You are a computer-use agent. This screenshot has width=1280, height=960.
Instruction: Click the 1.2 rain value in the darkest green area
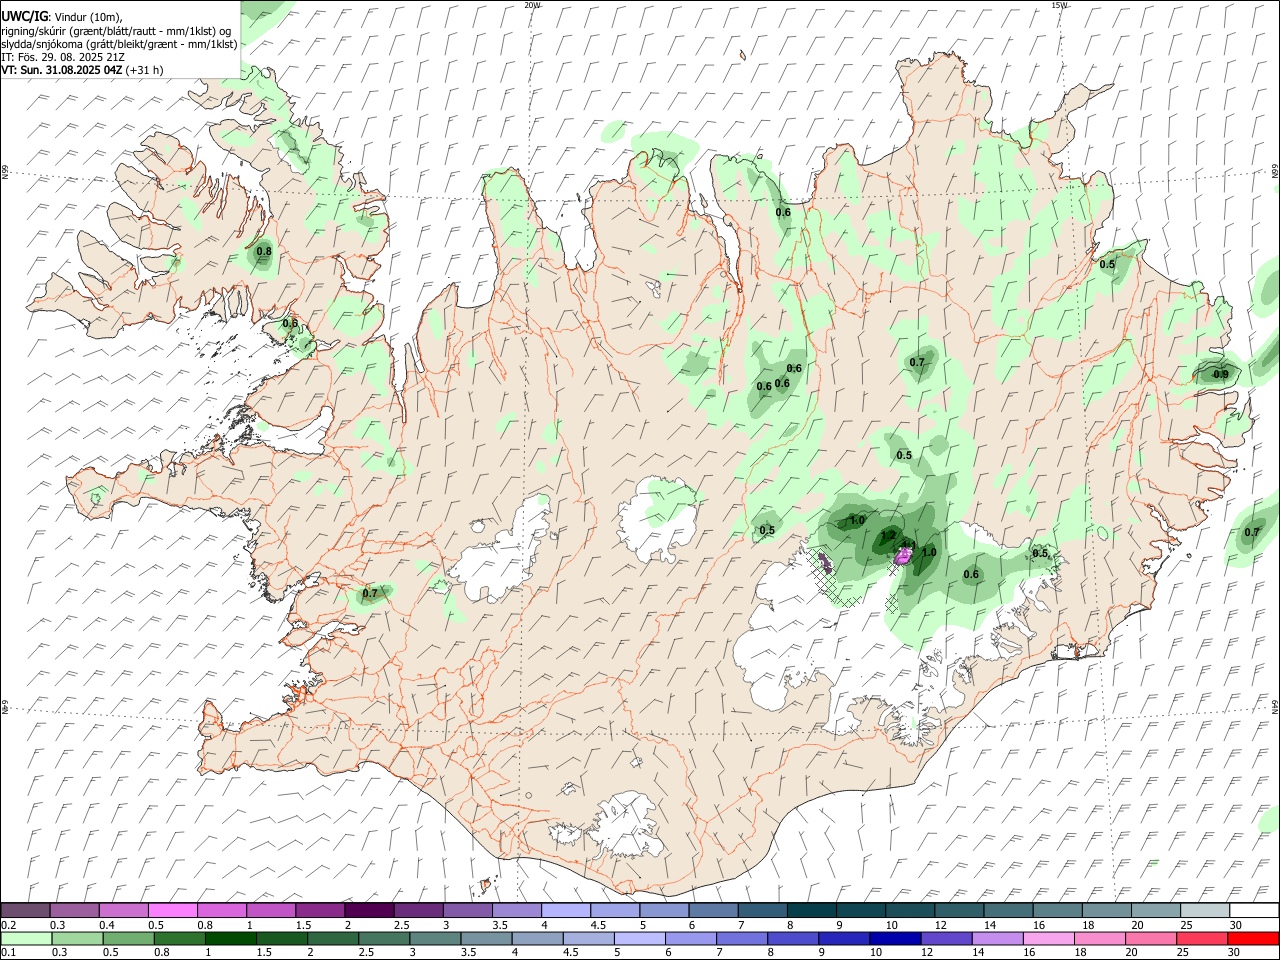pos(887,536)
